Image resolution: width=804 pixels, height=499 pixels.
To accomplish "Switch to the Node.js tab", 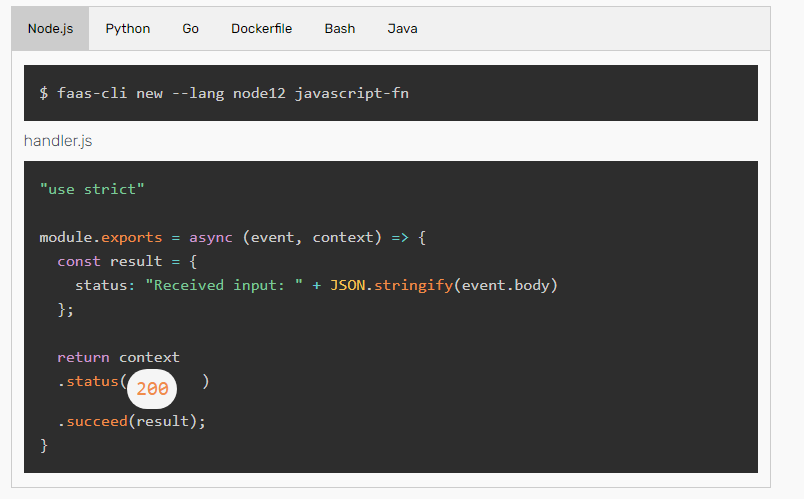I will tap(50, 29).
